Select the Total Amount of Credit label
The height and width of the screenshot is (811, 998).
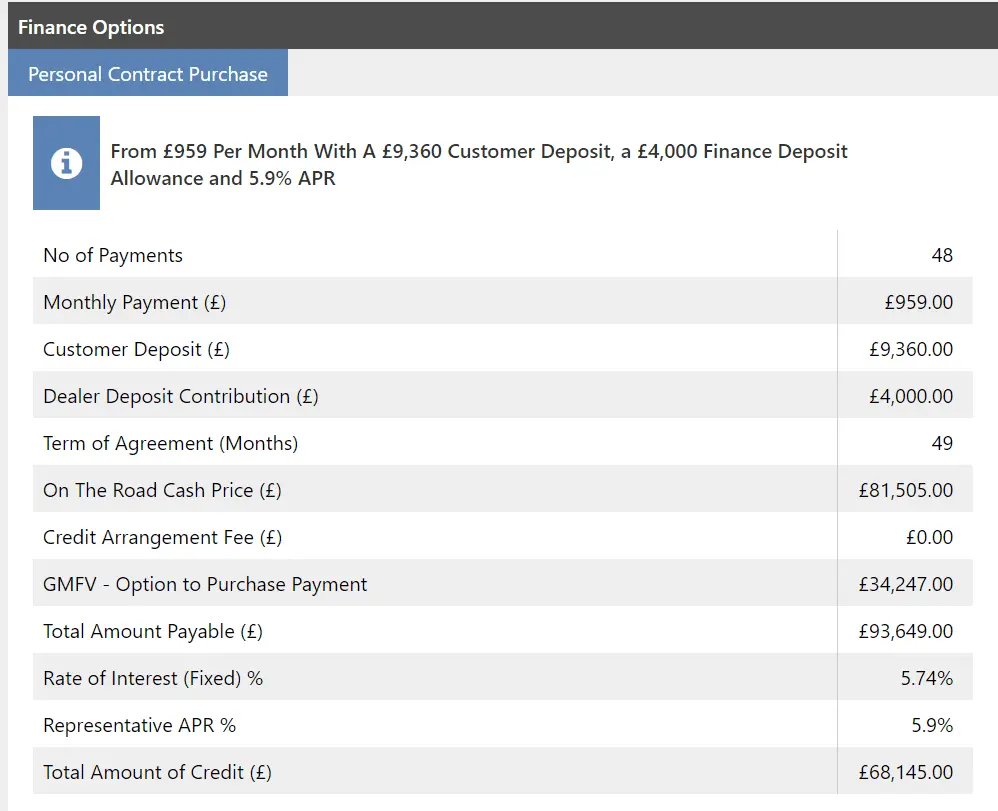tap(157, 772)
